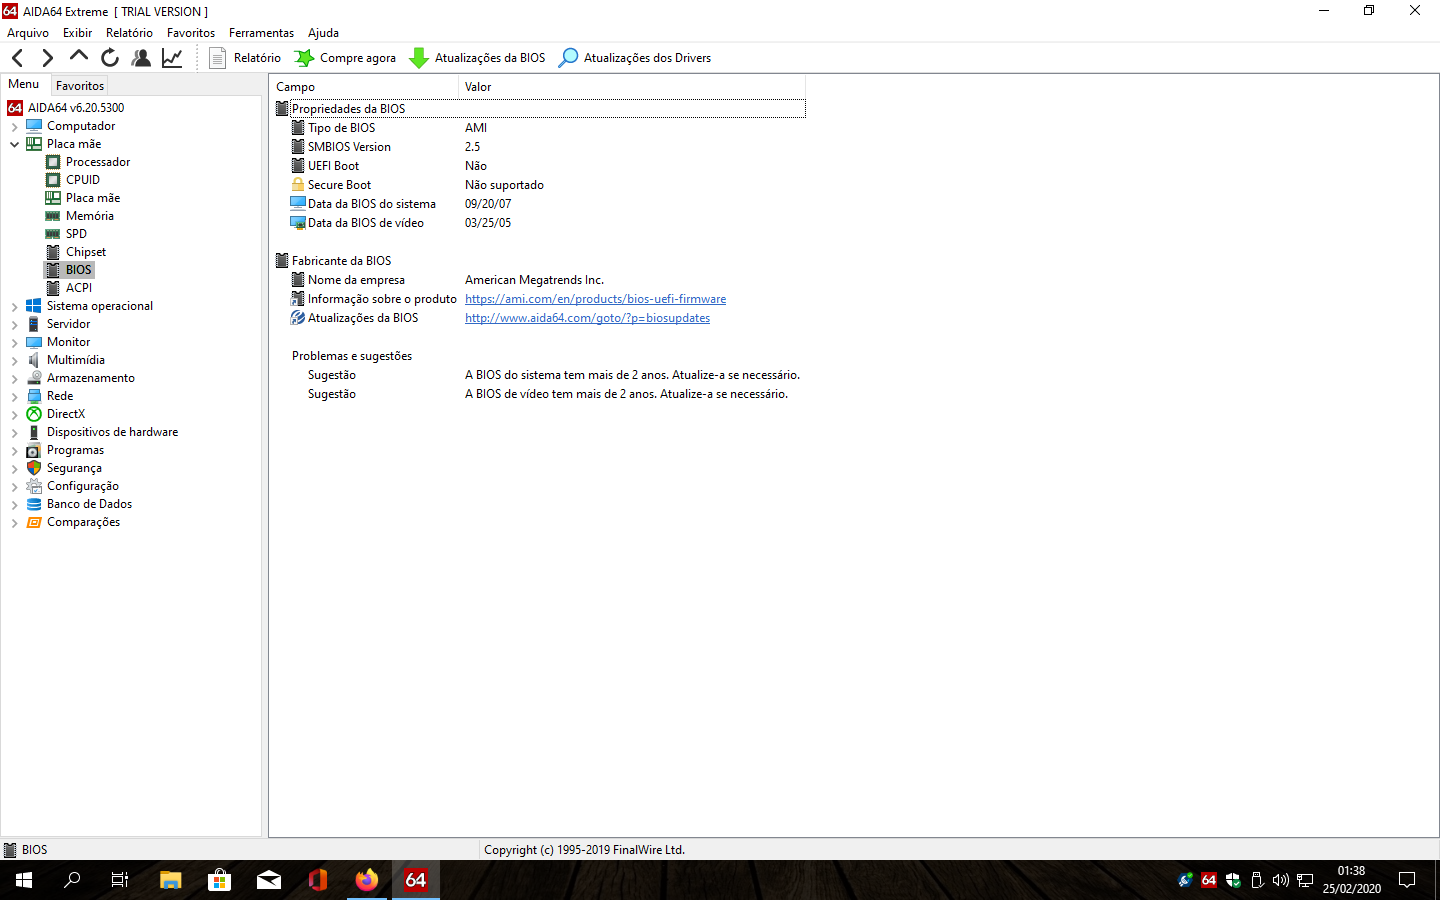Click the Back navigation arrow

tap(17, 58)
